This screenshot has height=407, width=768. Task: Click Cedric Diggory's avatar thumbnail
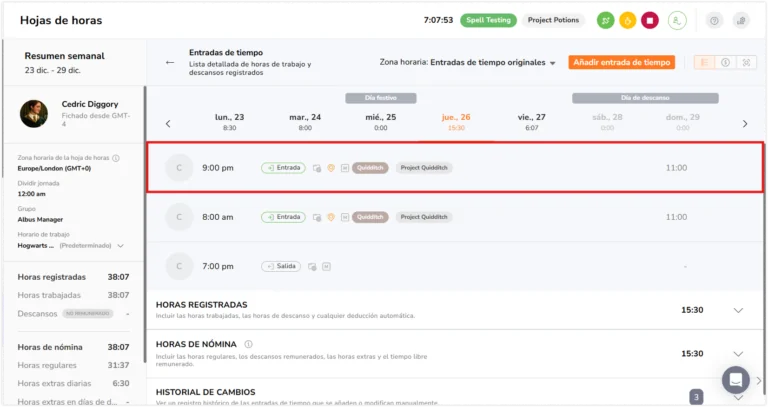pos(34,114)
